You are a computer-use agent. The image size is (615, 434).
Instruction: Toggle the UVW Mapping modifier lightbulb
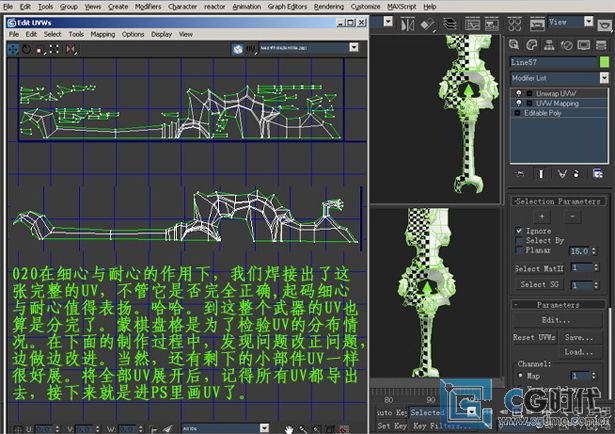(519, 103)
